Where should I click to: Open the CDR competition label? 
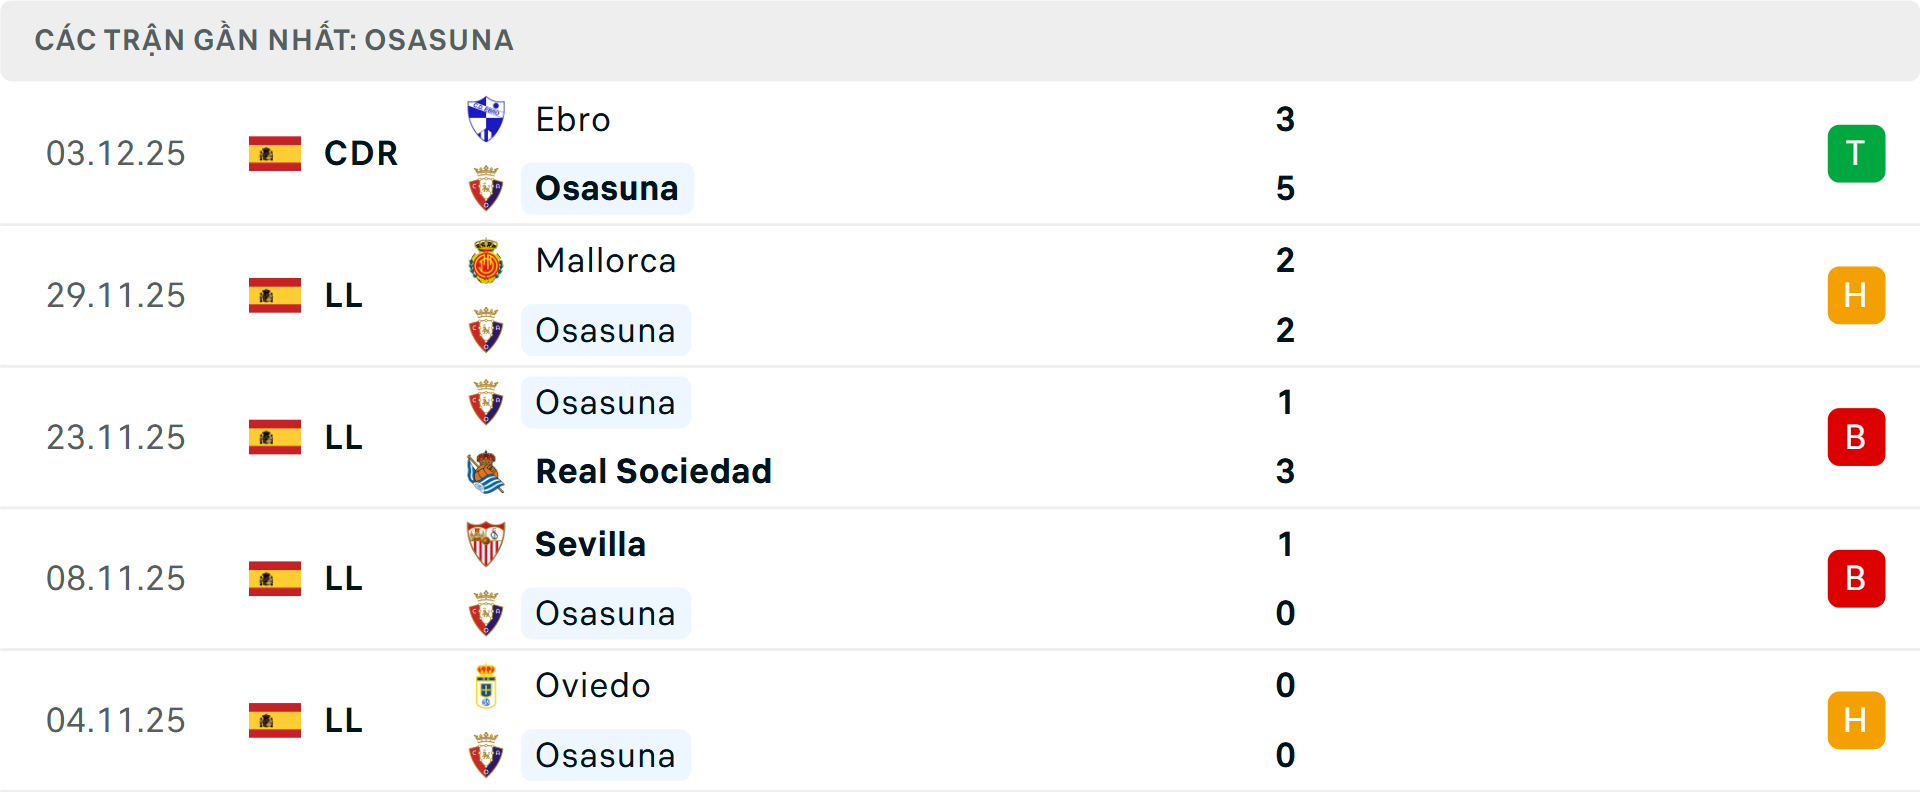[x=360, y=153]
